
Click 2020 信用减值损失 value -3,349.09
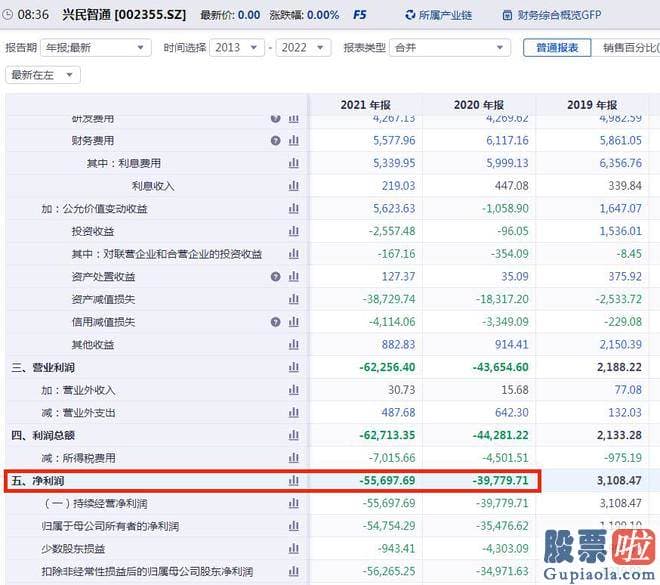tap(505, 322)
